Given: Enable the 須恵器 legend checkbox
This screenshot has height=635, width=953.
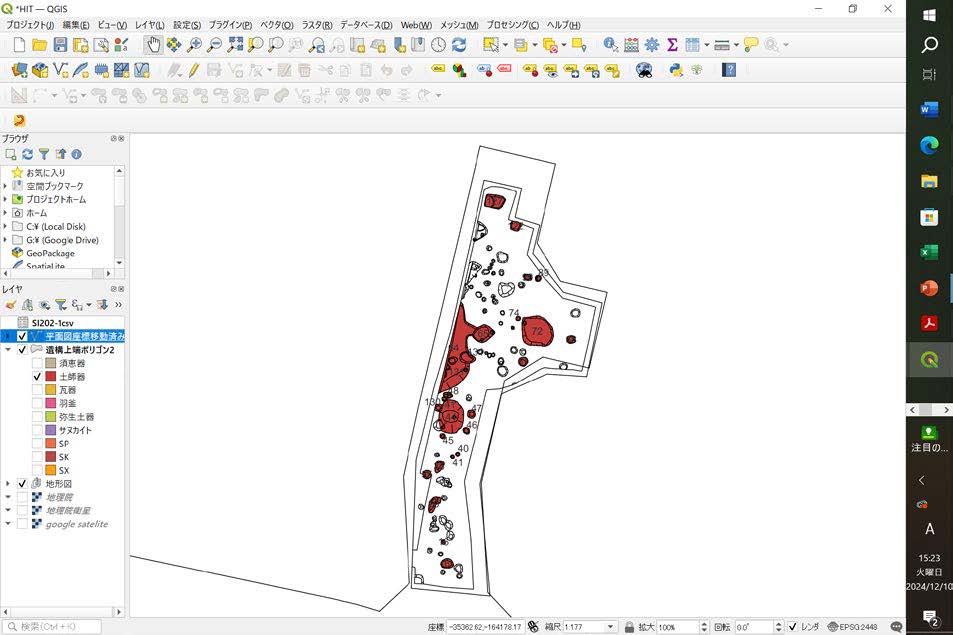Looking at the screenshot, I should (x=37, y=364).
